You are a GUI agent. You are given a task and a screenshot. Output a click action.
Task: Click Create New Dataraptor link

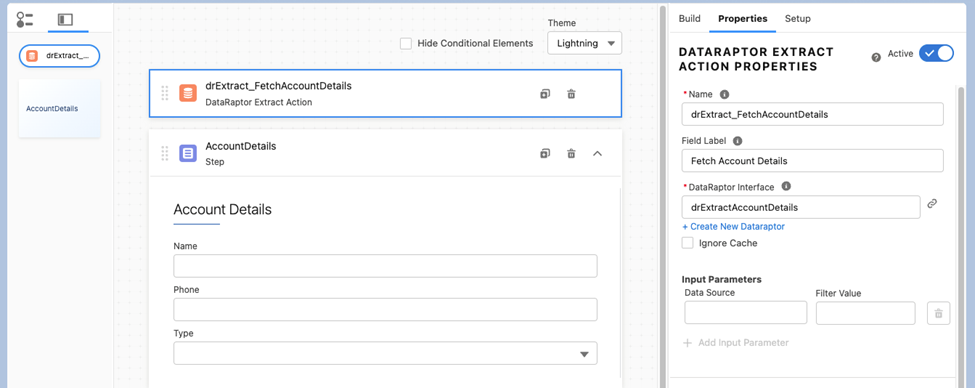coord(733,226)
